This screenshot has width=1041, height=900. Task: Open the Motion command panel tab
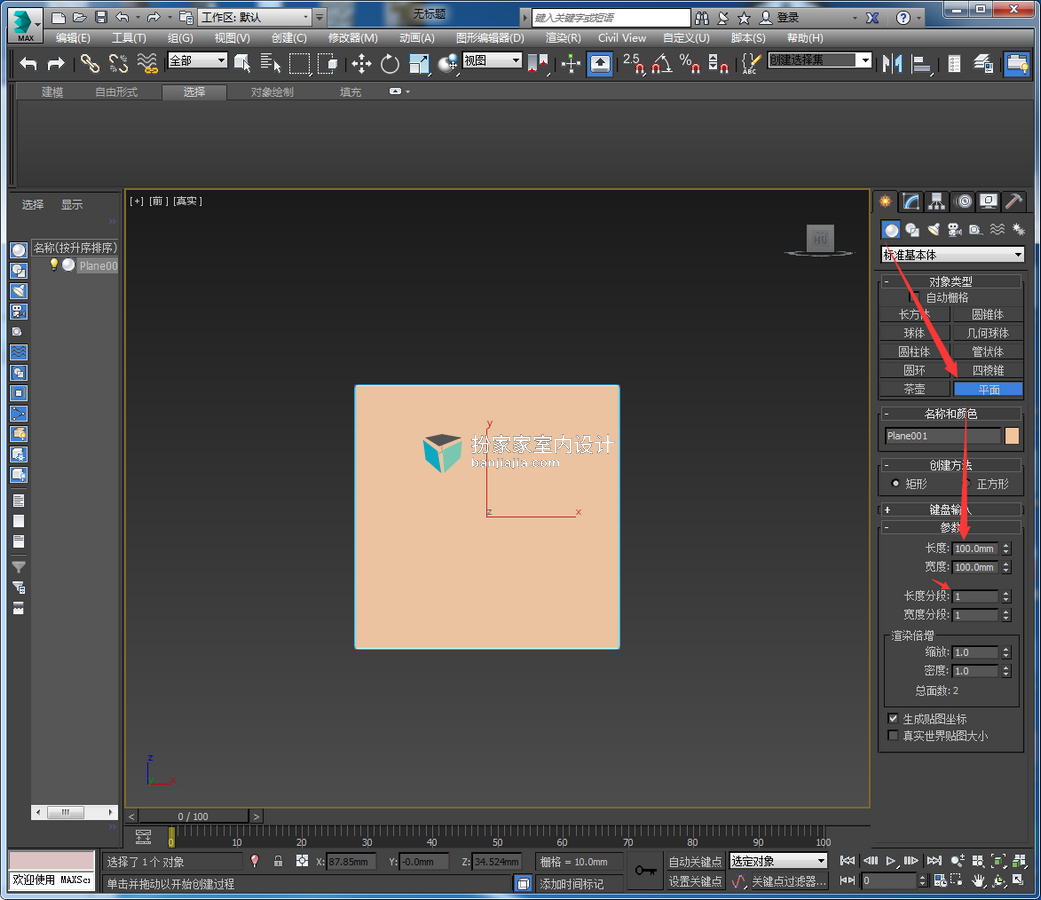[963, 201]
